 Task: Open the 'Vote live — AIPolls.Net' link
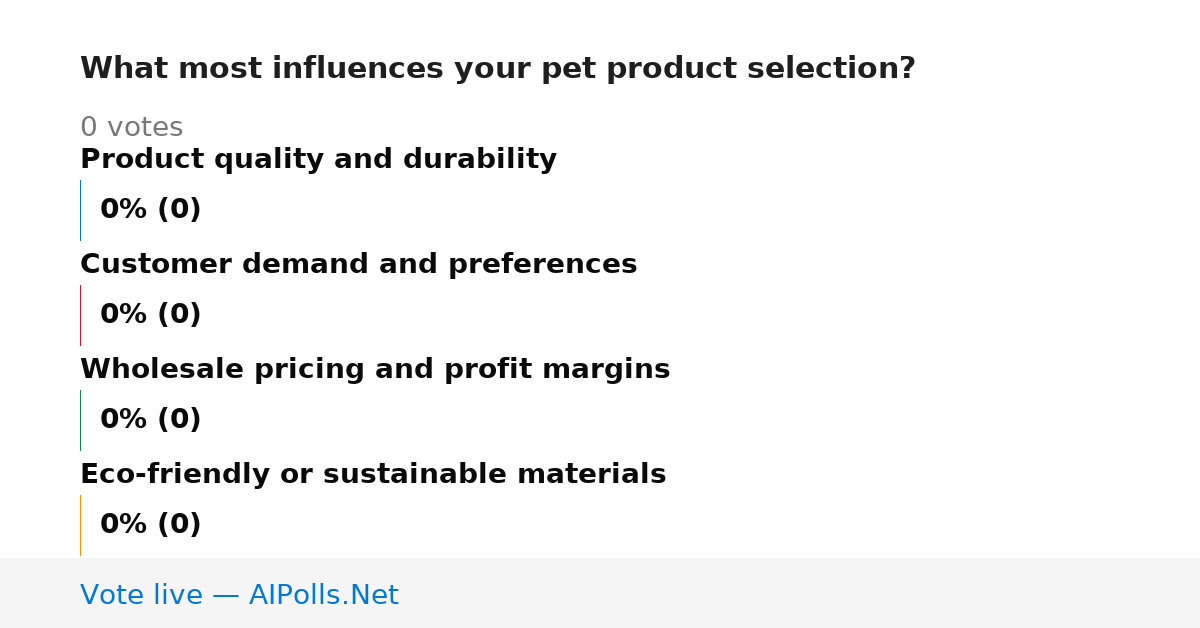(239, 596)
